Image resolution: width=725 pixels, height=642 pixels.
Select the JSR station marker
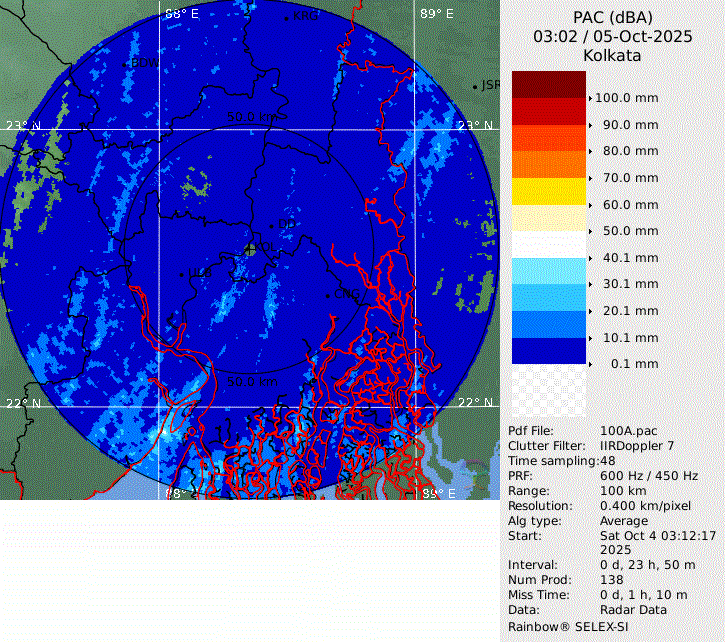coord(476,87)
